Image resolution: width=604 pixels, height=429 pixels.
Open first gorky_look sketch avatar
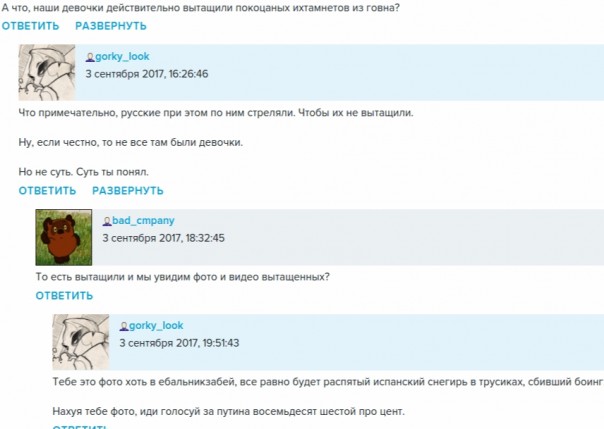[x=47, y=72]
